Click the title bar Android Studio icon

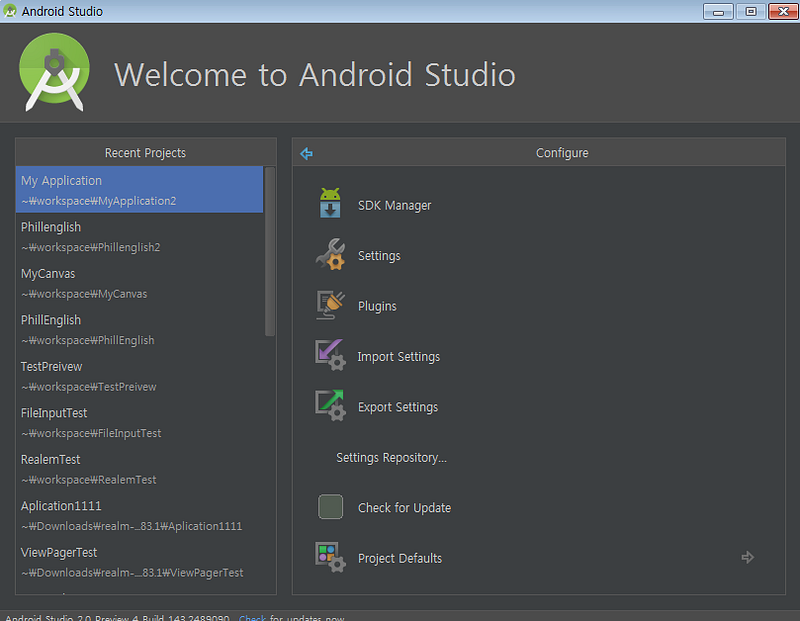10,11
